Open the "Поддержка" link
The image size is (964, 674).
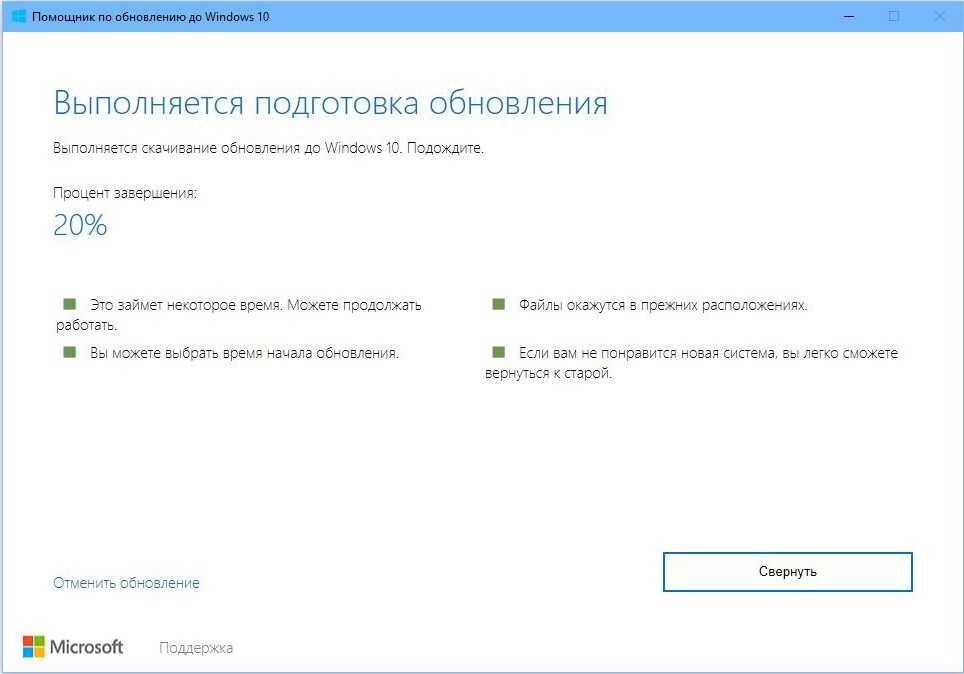coord(196,648)
